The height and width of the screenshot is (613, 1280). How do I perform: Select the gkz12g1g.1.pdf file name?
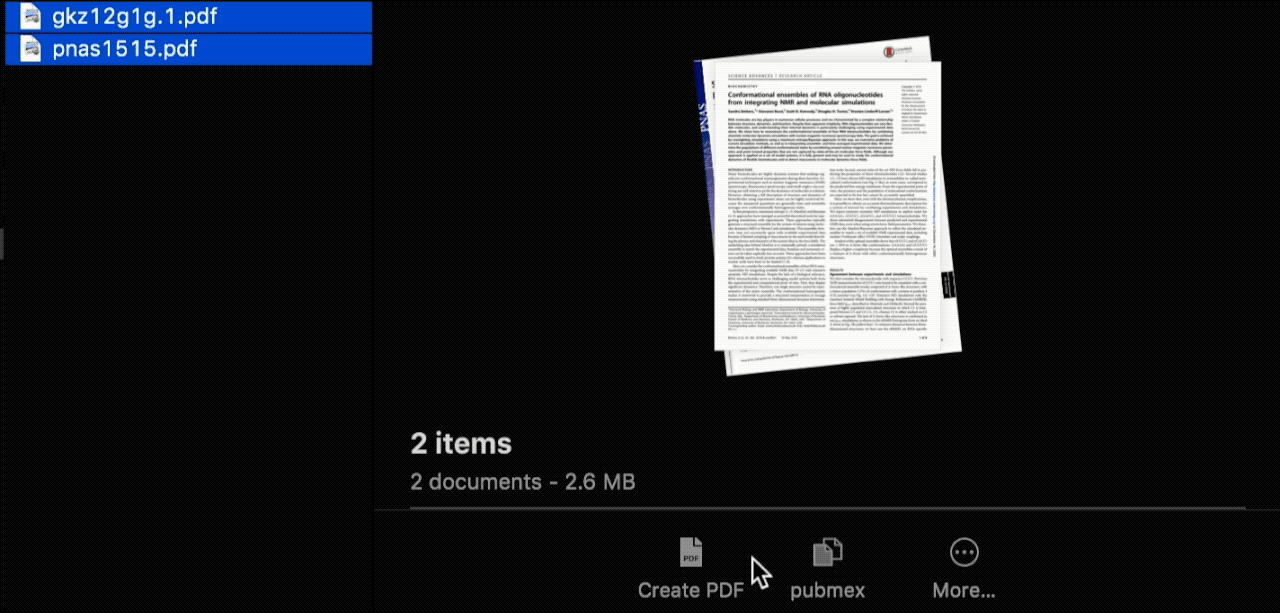click(x=134, y=17)
